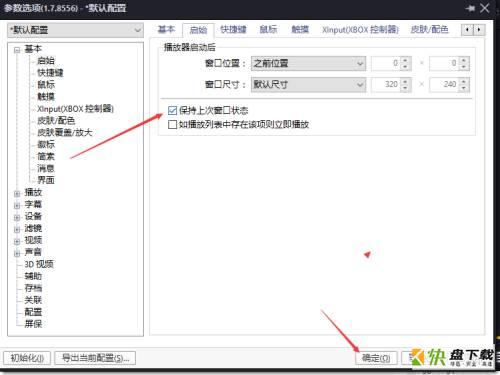Select 徽标 in the settings tree
This screenshot has width=500, height=375.
click(x=46, y=145)
